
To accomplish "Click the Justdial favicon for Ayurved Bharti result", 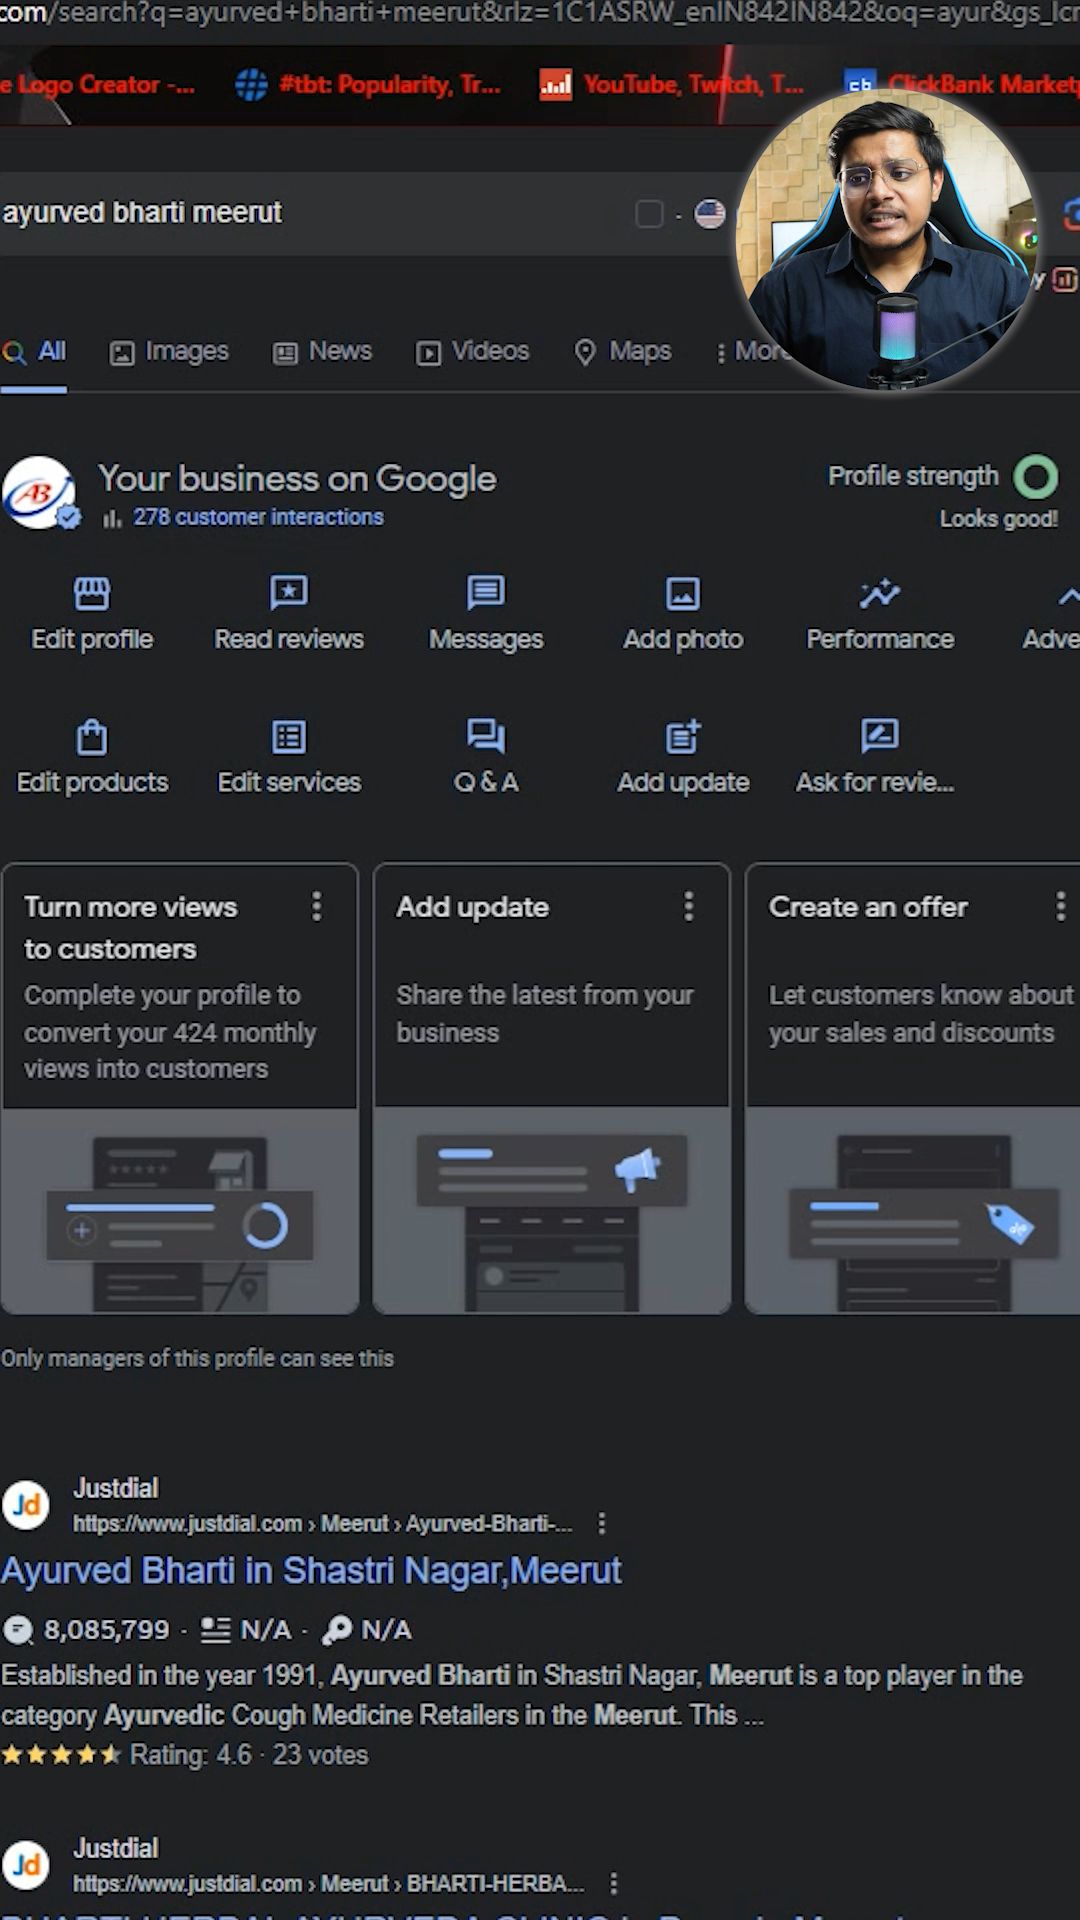I will pyautogui.click(x=26, y=1505).
